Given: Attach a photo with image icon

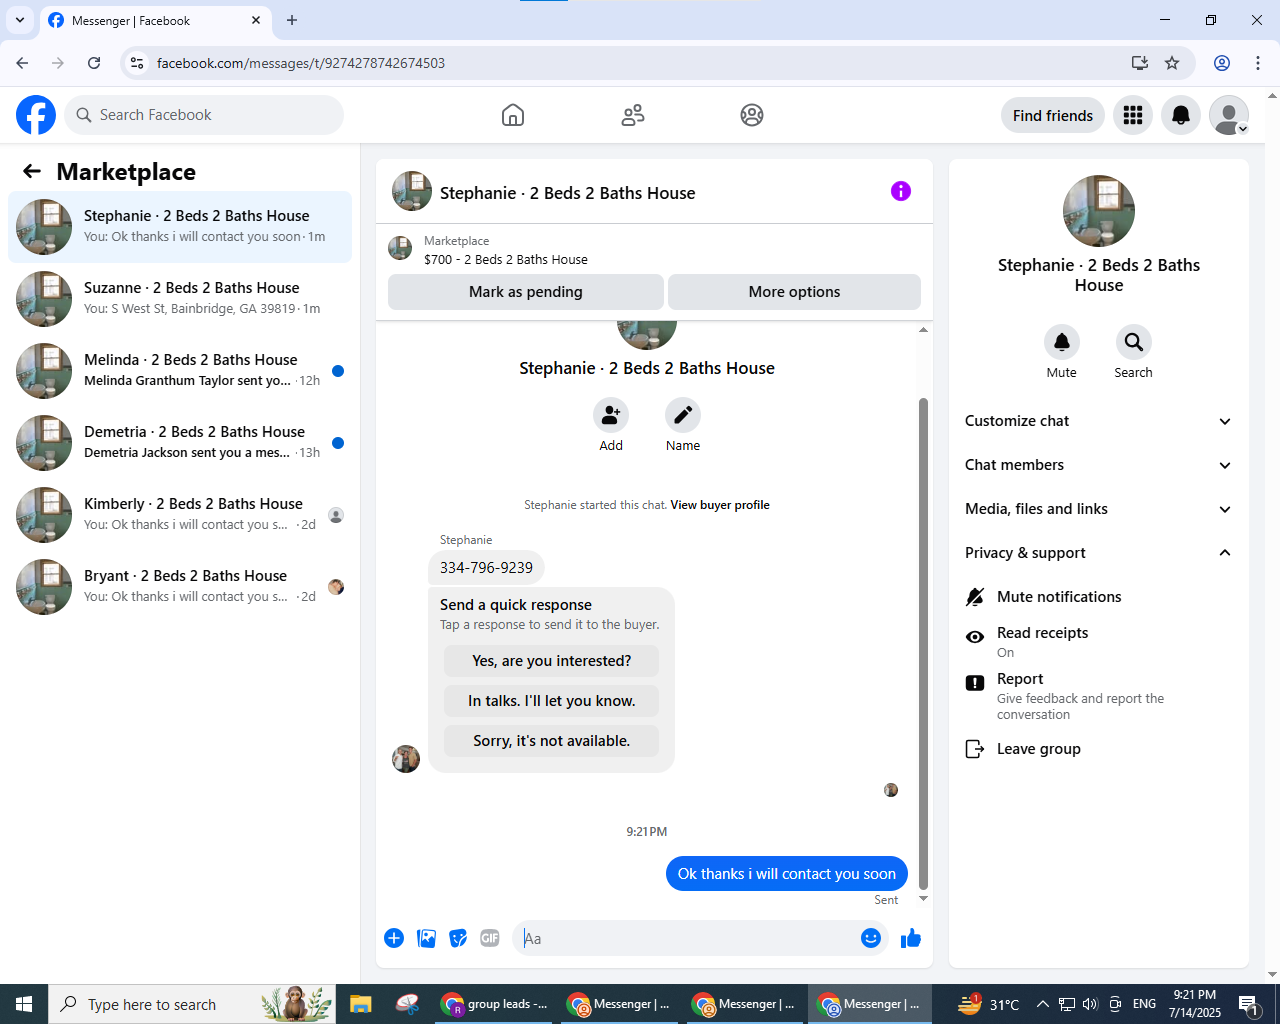Looking at the screenshot, I should click(426, 938).
